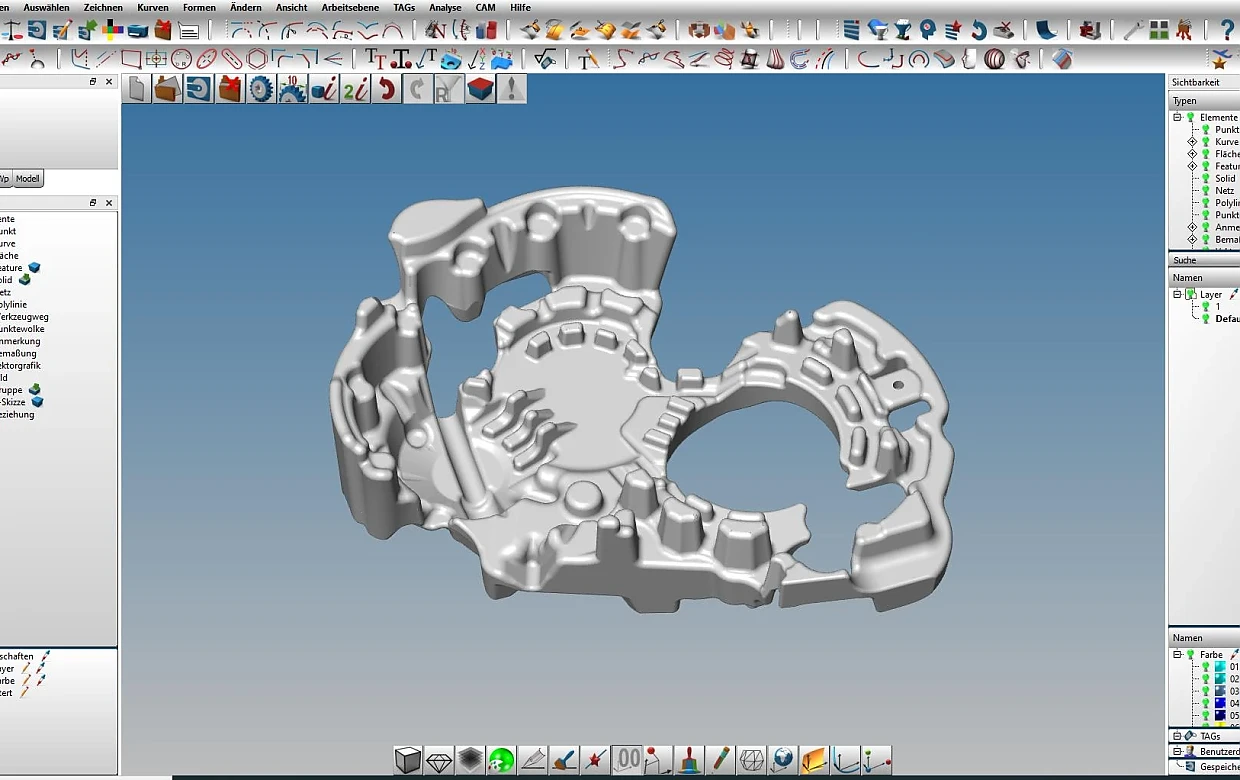Viewport: 1240px width, 780px height.
Task: Click the red undo arrow icon
Action: click(x=387, y=90)
